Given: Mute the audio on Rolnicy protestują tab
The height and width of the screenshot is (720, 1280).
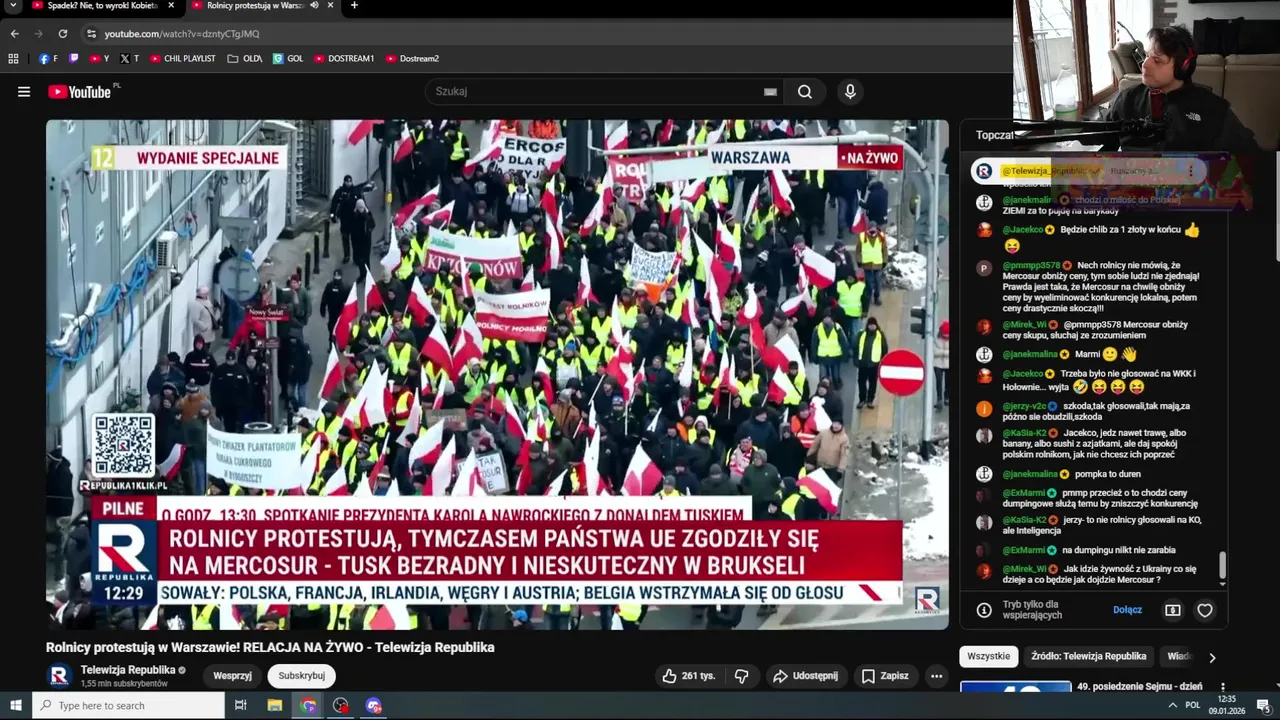Looking at the screenshot, I should tap(316, 6).
